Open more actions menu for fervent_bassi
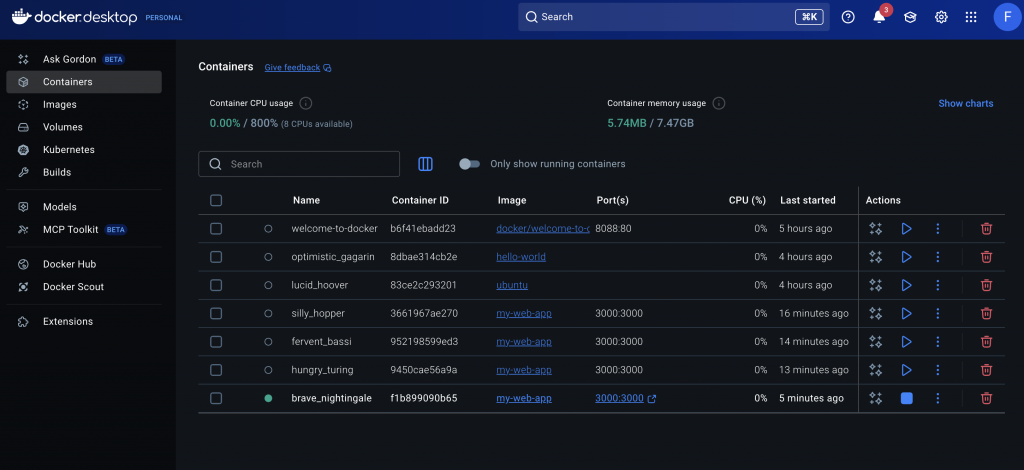The image size is (1024, 470). (937, 341)
